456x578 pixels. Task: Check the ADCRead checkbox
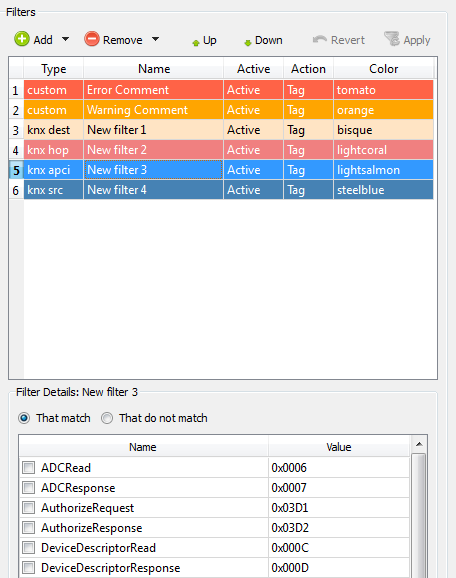tap(28, 467)
